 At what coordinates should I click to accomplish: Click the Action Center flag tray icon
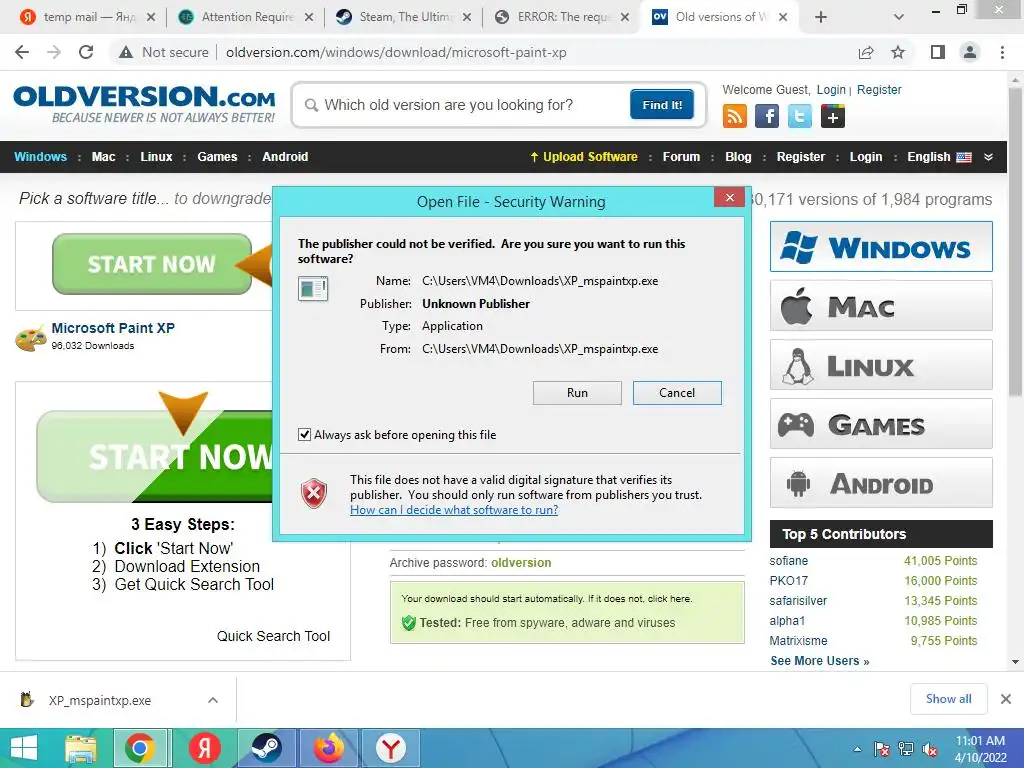click(882, 750)
